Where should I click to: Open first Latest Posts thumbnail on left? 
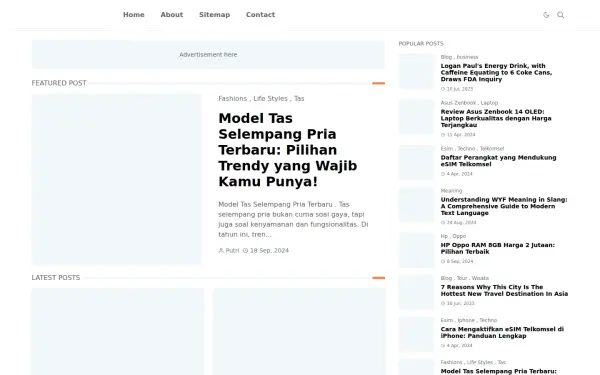click(117, 331)
